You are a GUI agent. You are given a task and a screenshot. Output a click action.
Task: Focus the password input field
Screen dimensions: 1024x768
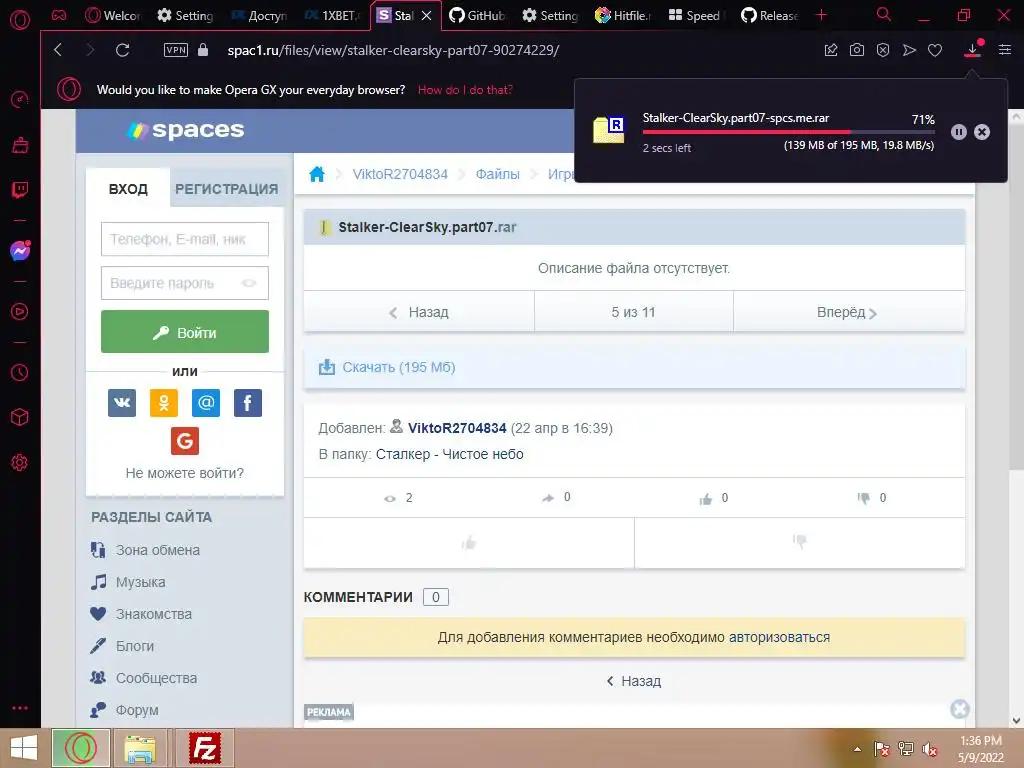[185, 283]
